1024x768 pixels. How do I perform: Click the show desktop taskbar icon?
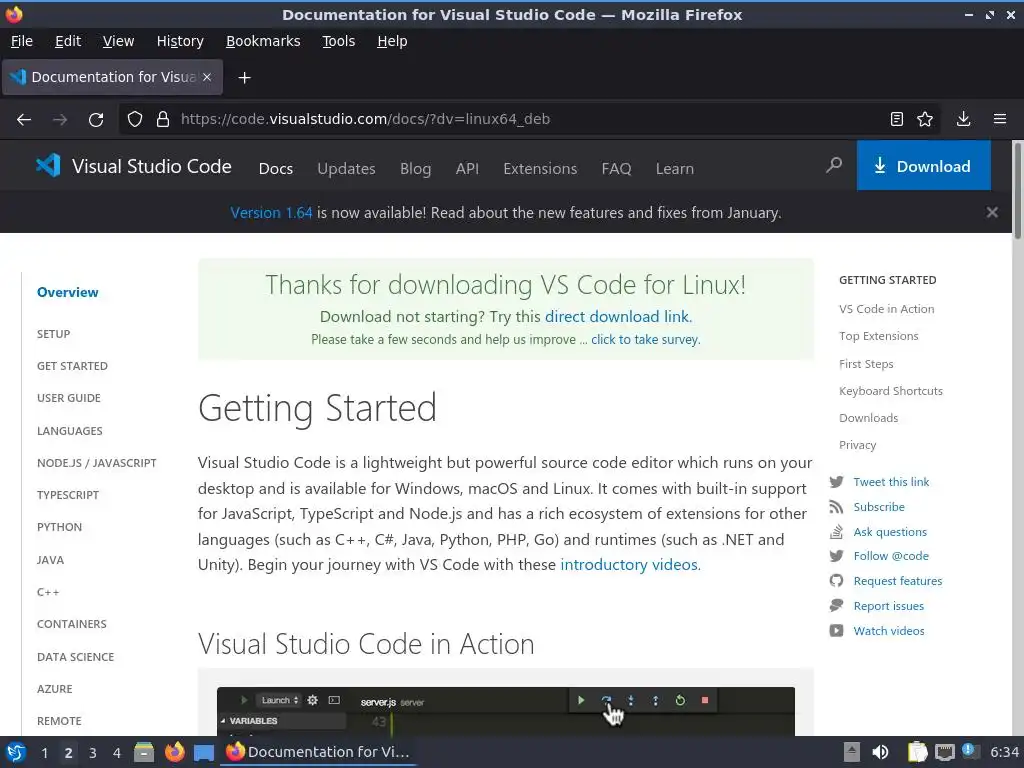(x=204, y=753)
